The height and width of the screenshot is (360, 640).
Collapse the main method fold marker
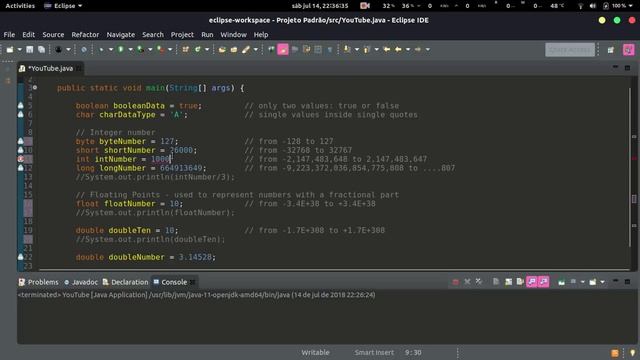pyautogui.click(x=35, y=88)
